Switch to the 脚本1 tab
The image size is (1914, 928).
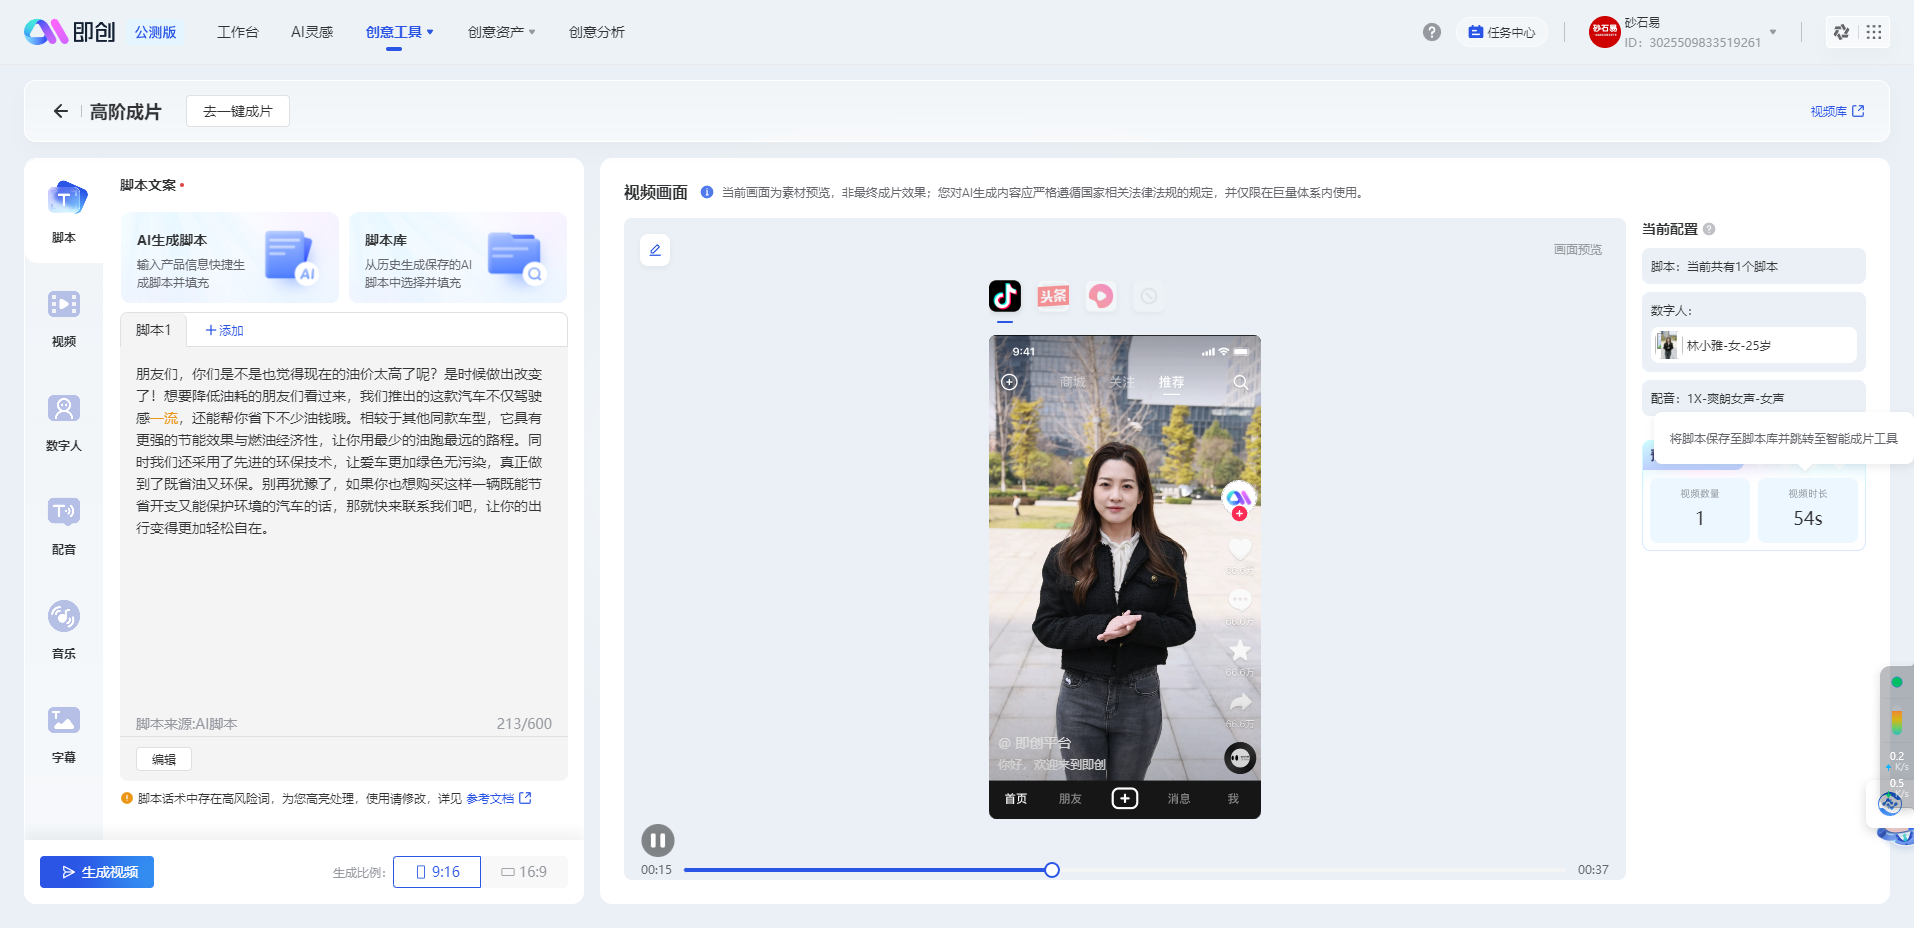coord(152,329)
